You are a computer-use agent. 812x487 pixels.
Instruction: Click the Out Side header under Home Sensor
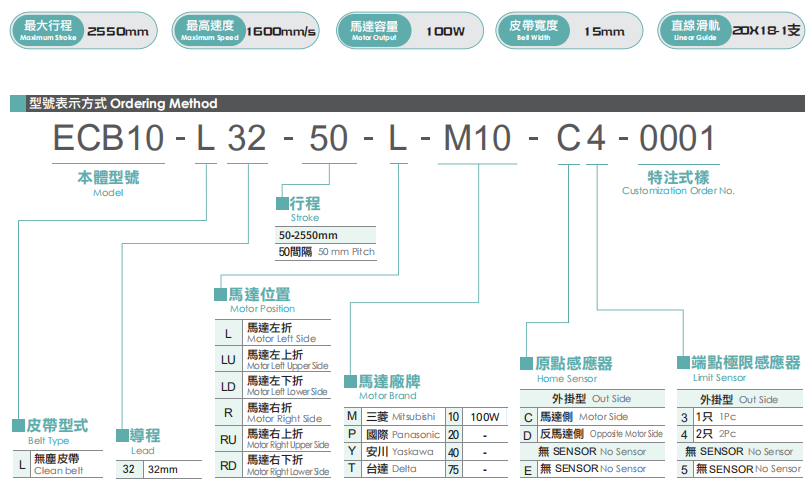(592, 399)
